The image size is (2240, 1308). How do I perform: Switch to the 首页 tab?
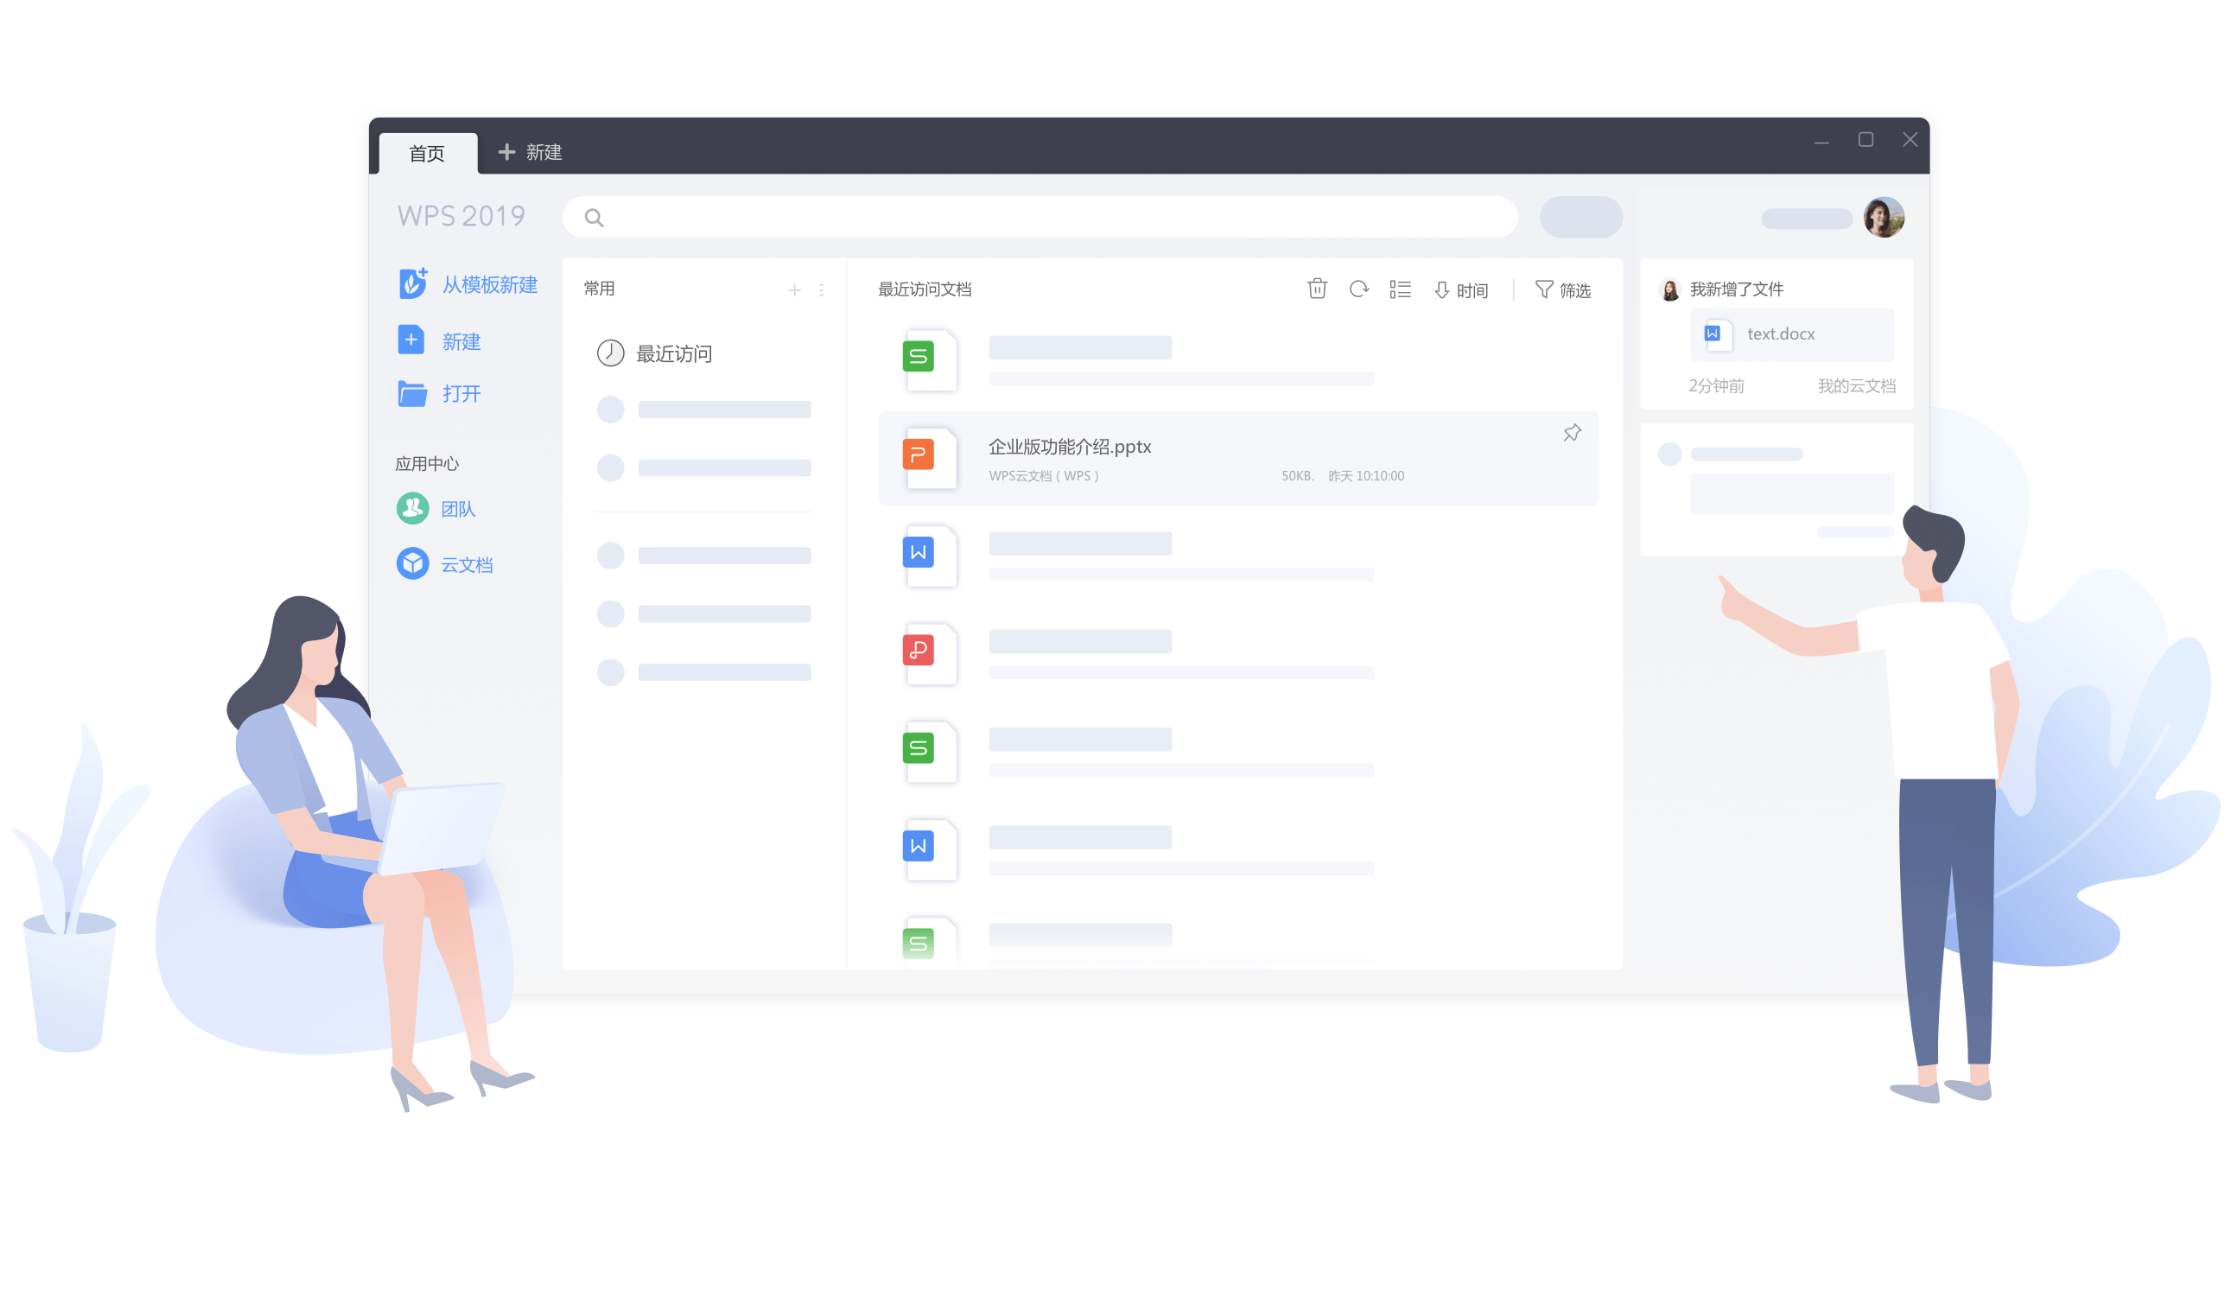427,153
